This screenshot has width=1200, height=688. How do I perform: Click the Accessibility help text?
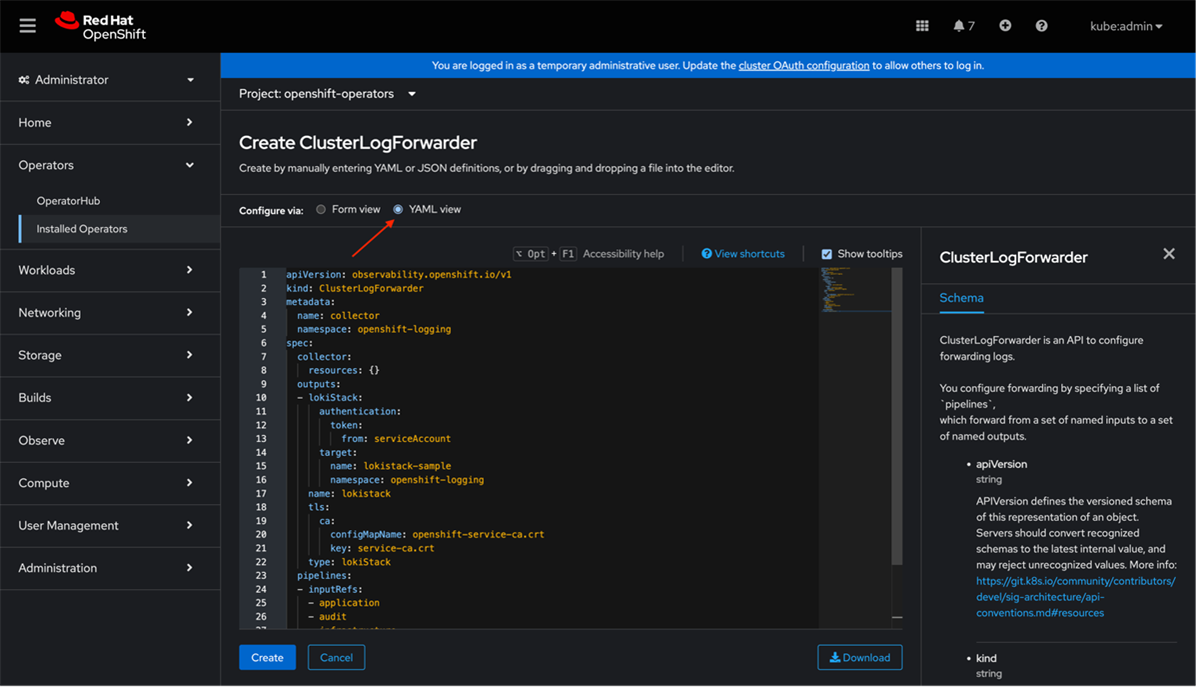(x=623, y=254)
